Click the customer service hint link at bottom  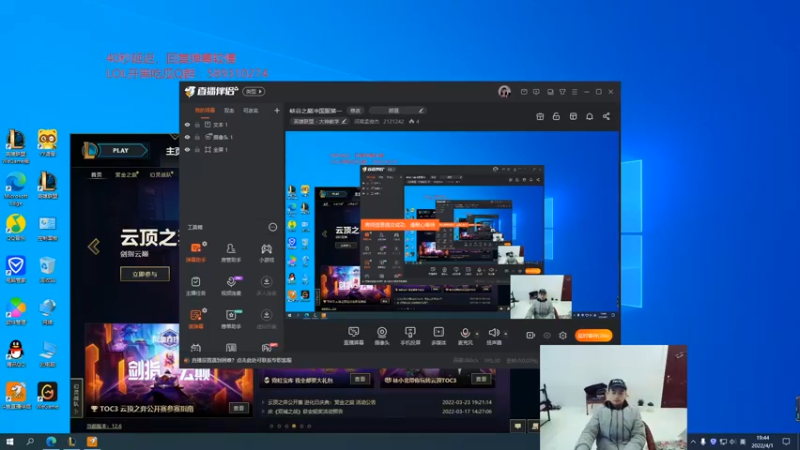(x=241, y=360)
